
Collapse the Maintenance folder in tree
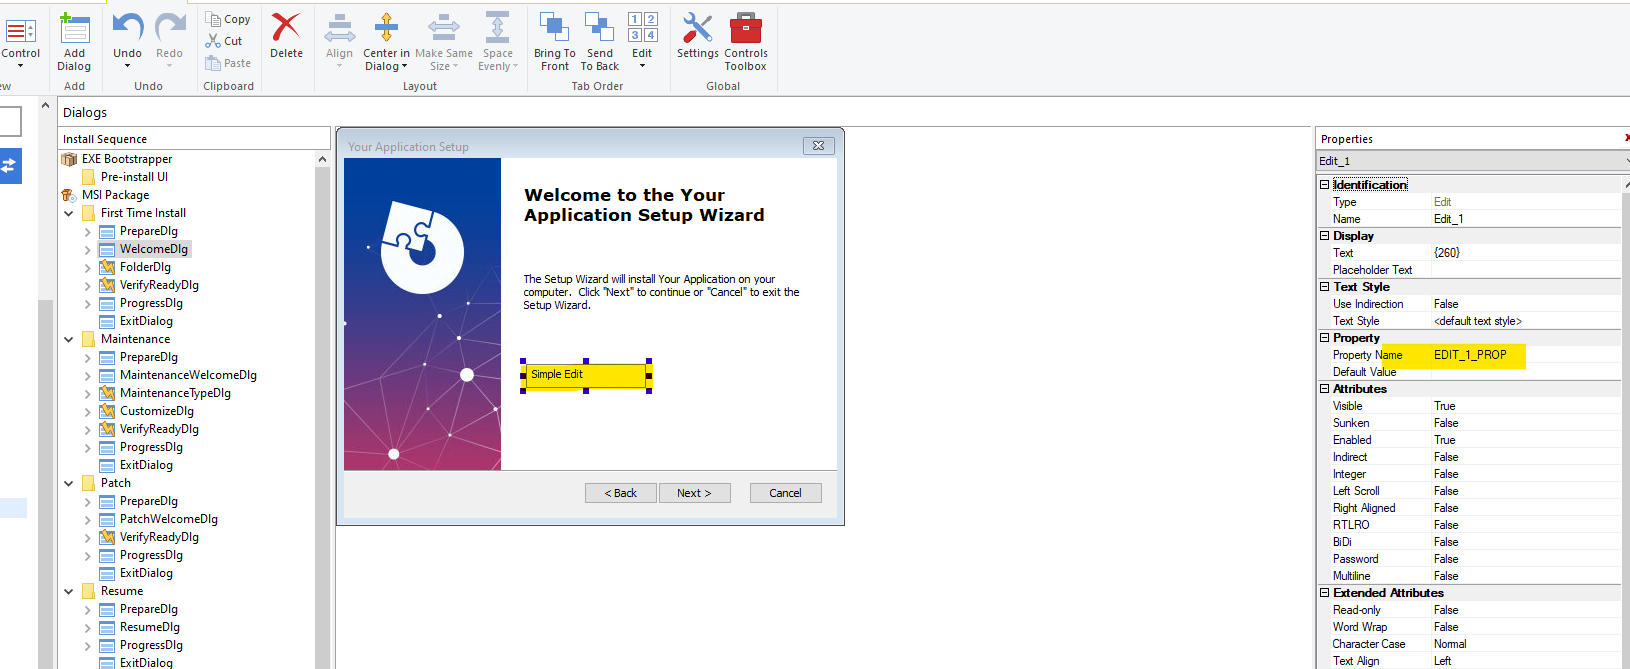click(69, 340)
